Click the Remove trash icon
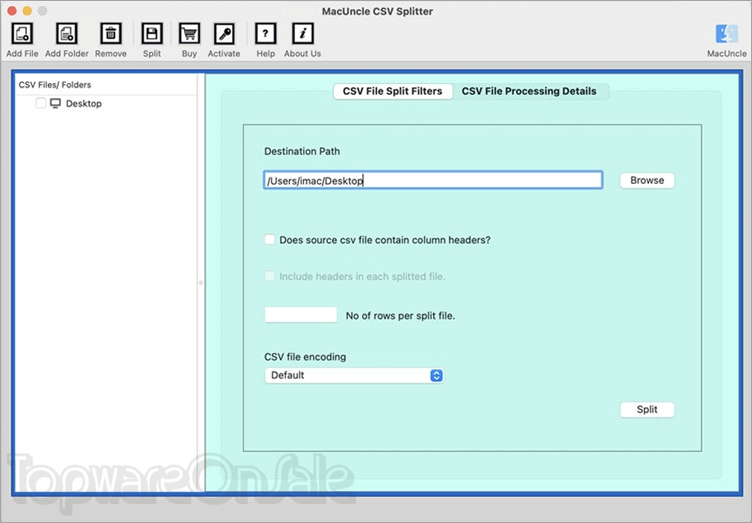752x523 pixels. [111, 34]
